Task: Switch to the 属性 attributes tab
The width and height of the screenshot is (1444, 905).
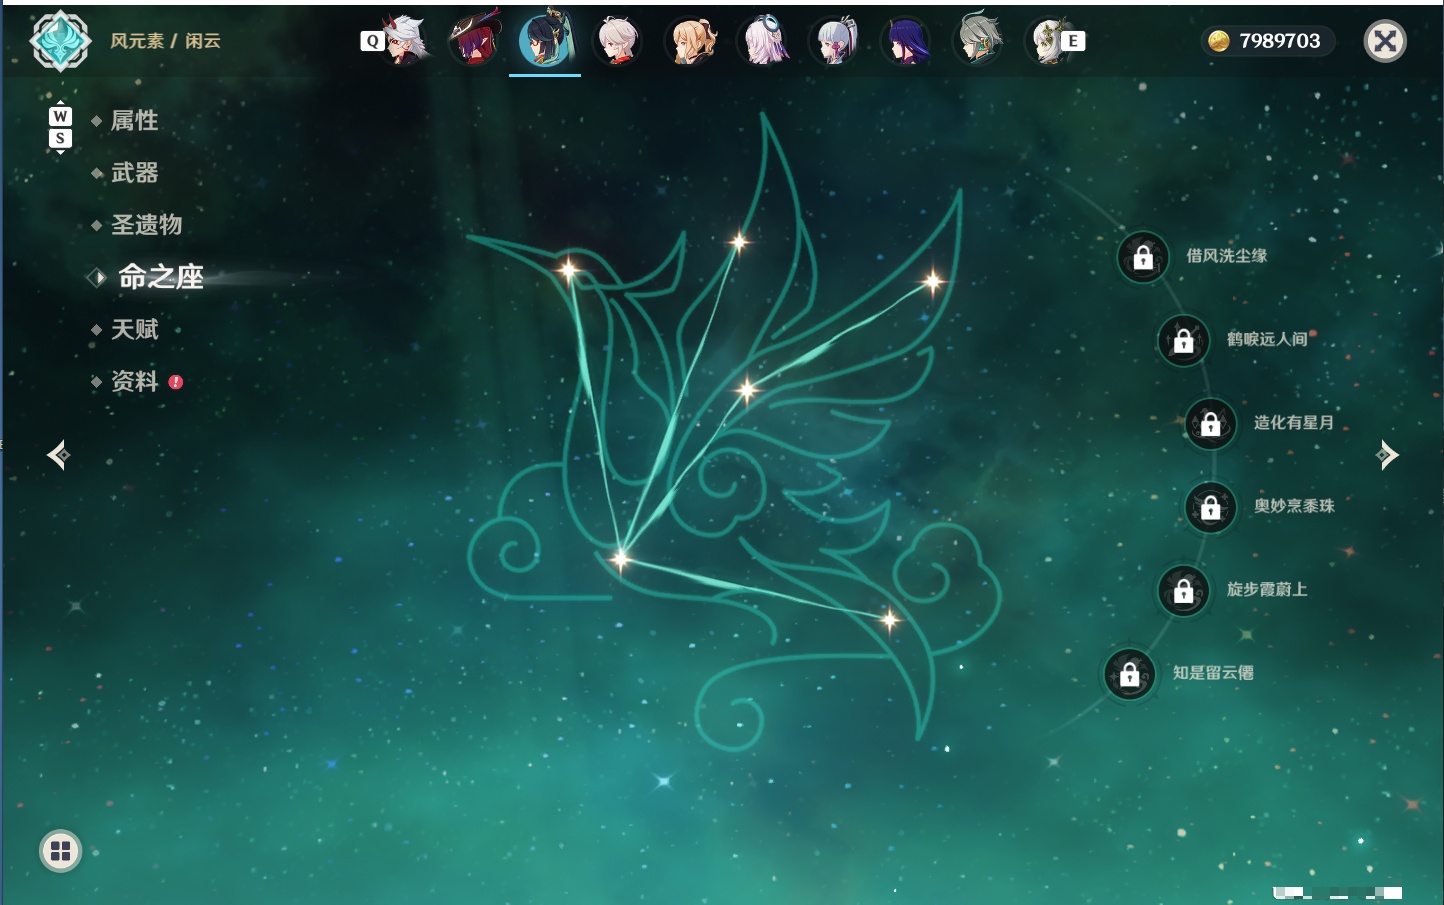Action: click(x=134, y=121)
